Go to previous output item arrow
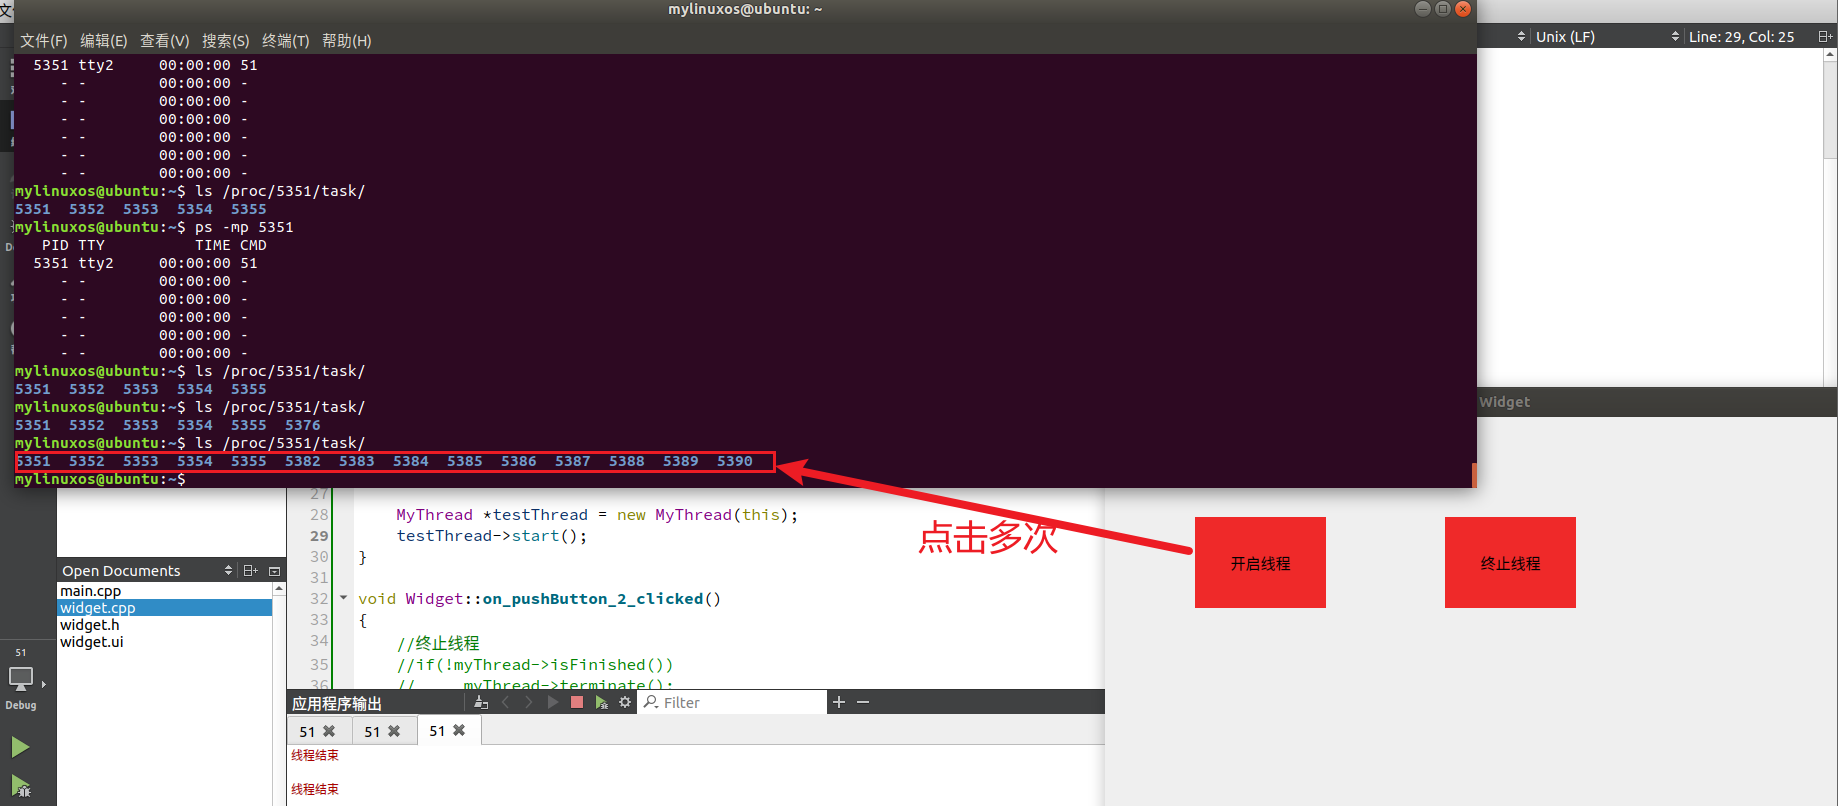The image size is (1838, 806). pyautogui.click(x=505, y=702)
